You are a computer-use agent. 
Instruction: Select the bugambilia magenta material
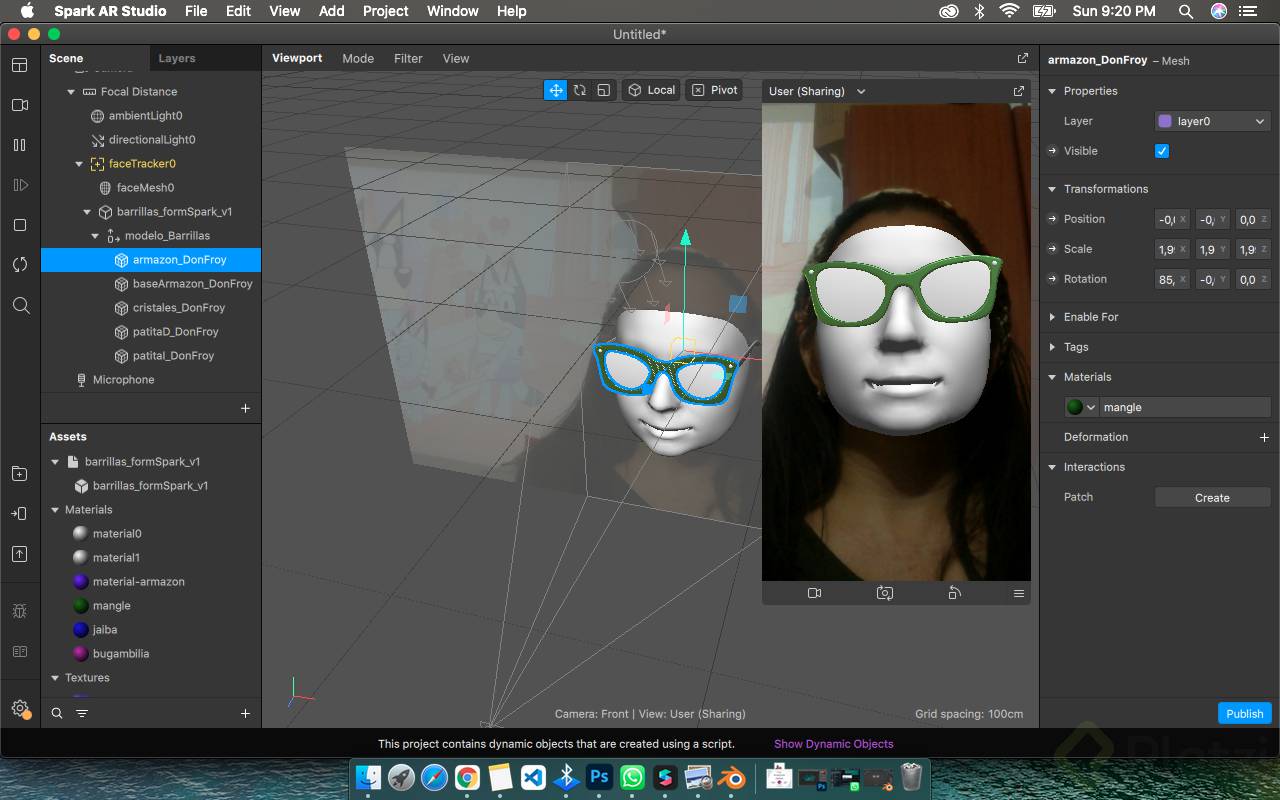coord(120,654)
